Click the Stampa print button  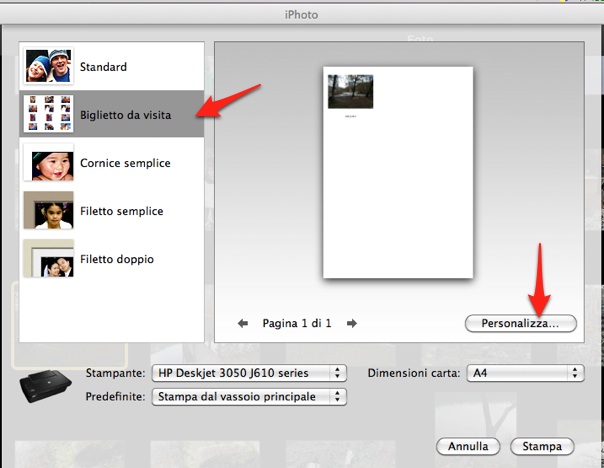click(542, 446)
